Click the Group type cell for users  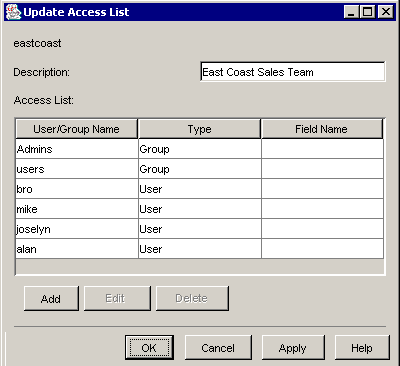click(x=200, y=169)
